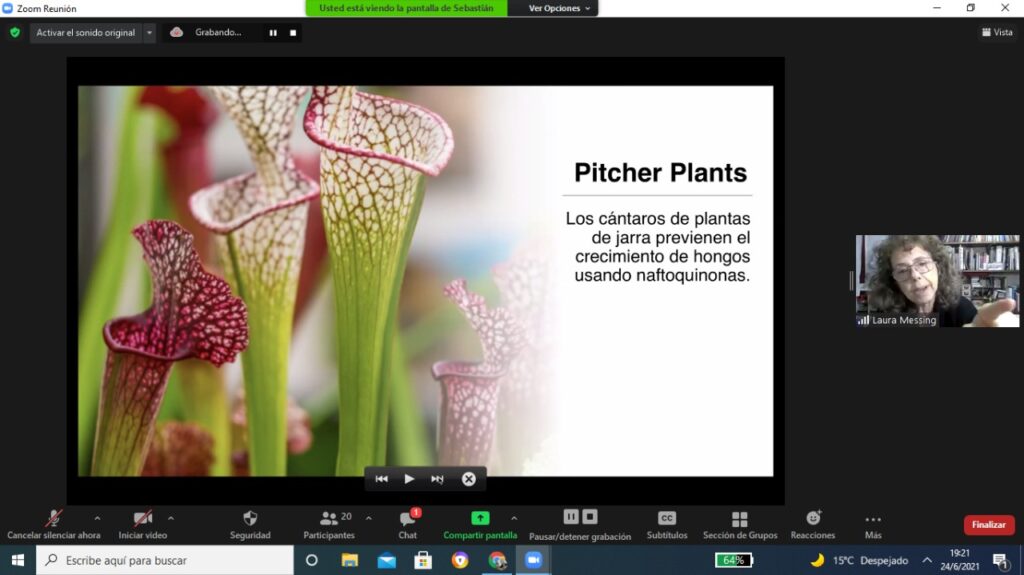1024x575 pixels.
Task: Open the Ver Opciones dropdown
Action: click(560, 8)
